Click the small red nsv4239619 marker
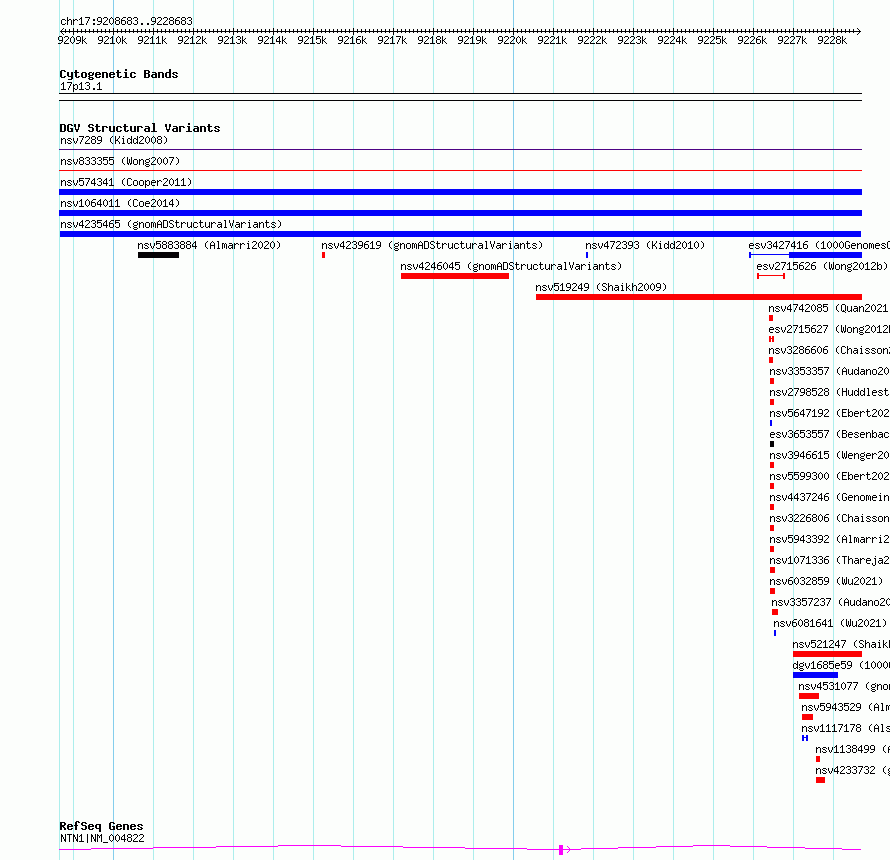Viewport: 890px width, 860px height. click(x=324, y=255)
